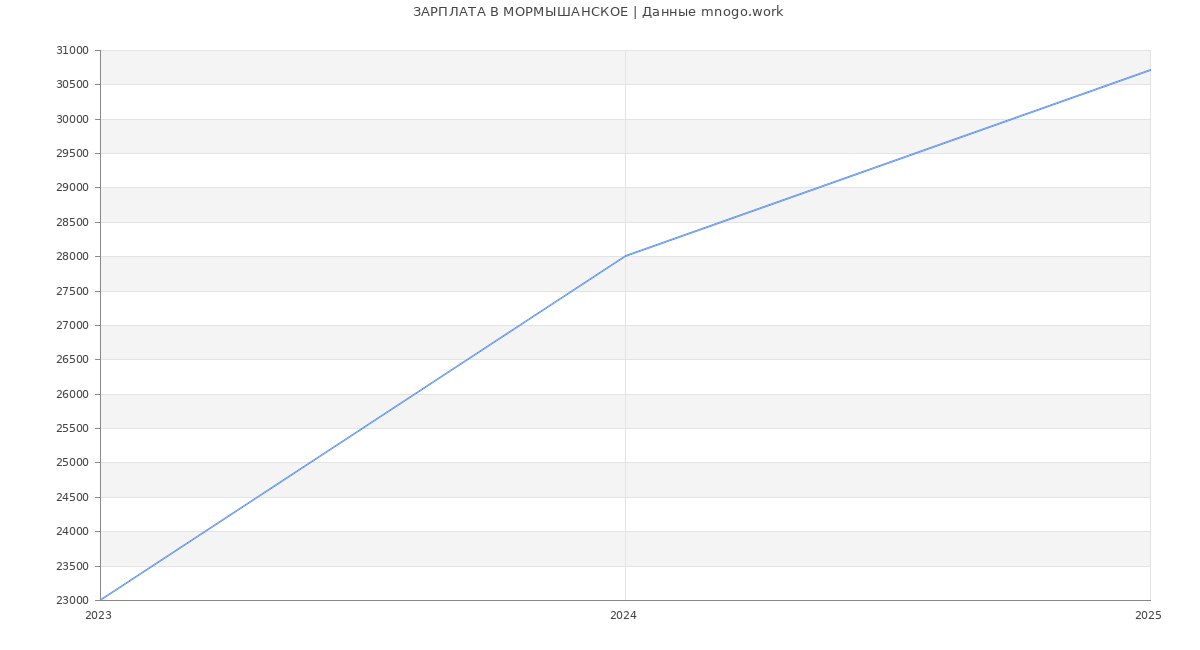
Task: Click the 25000 y-axis label
Action: click(x=72, y=463)
